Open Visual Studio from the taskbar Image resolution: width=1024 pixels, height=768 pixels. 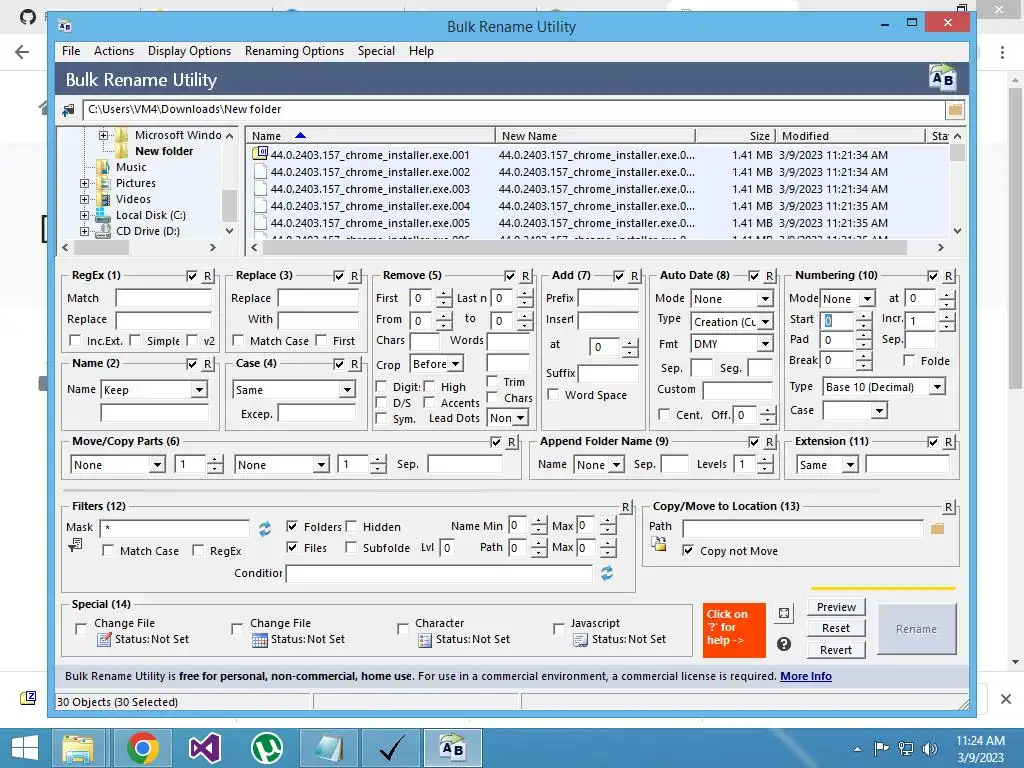click(x=204, y=748)
